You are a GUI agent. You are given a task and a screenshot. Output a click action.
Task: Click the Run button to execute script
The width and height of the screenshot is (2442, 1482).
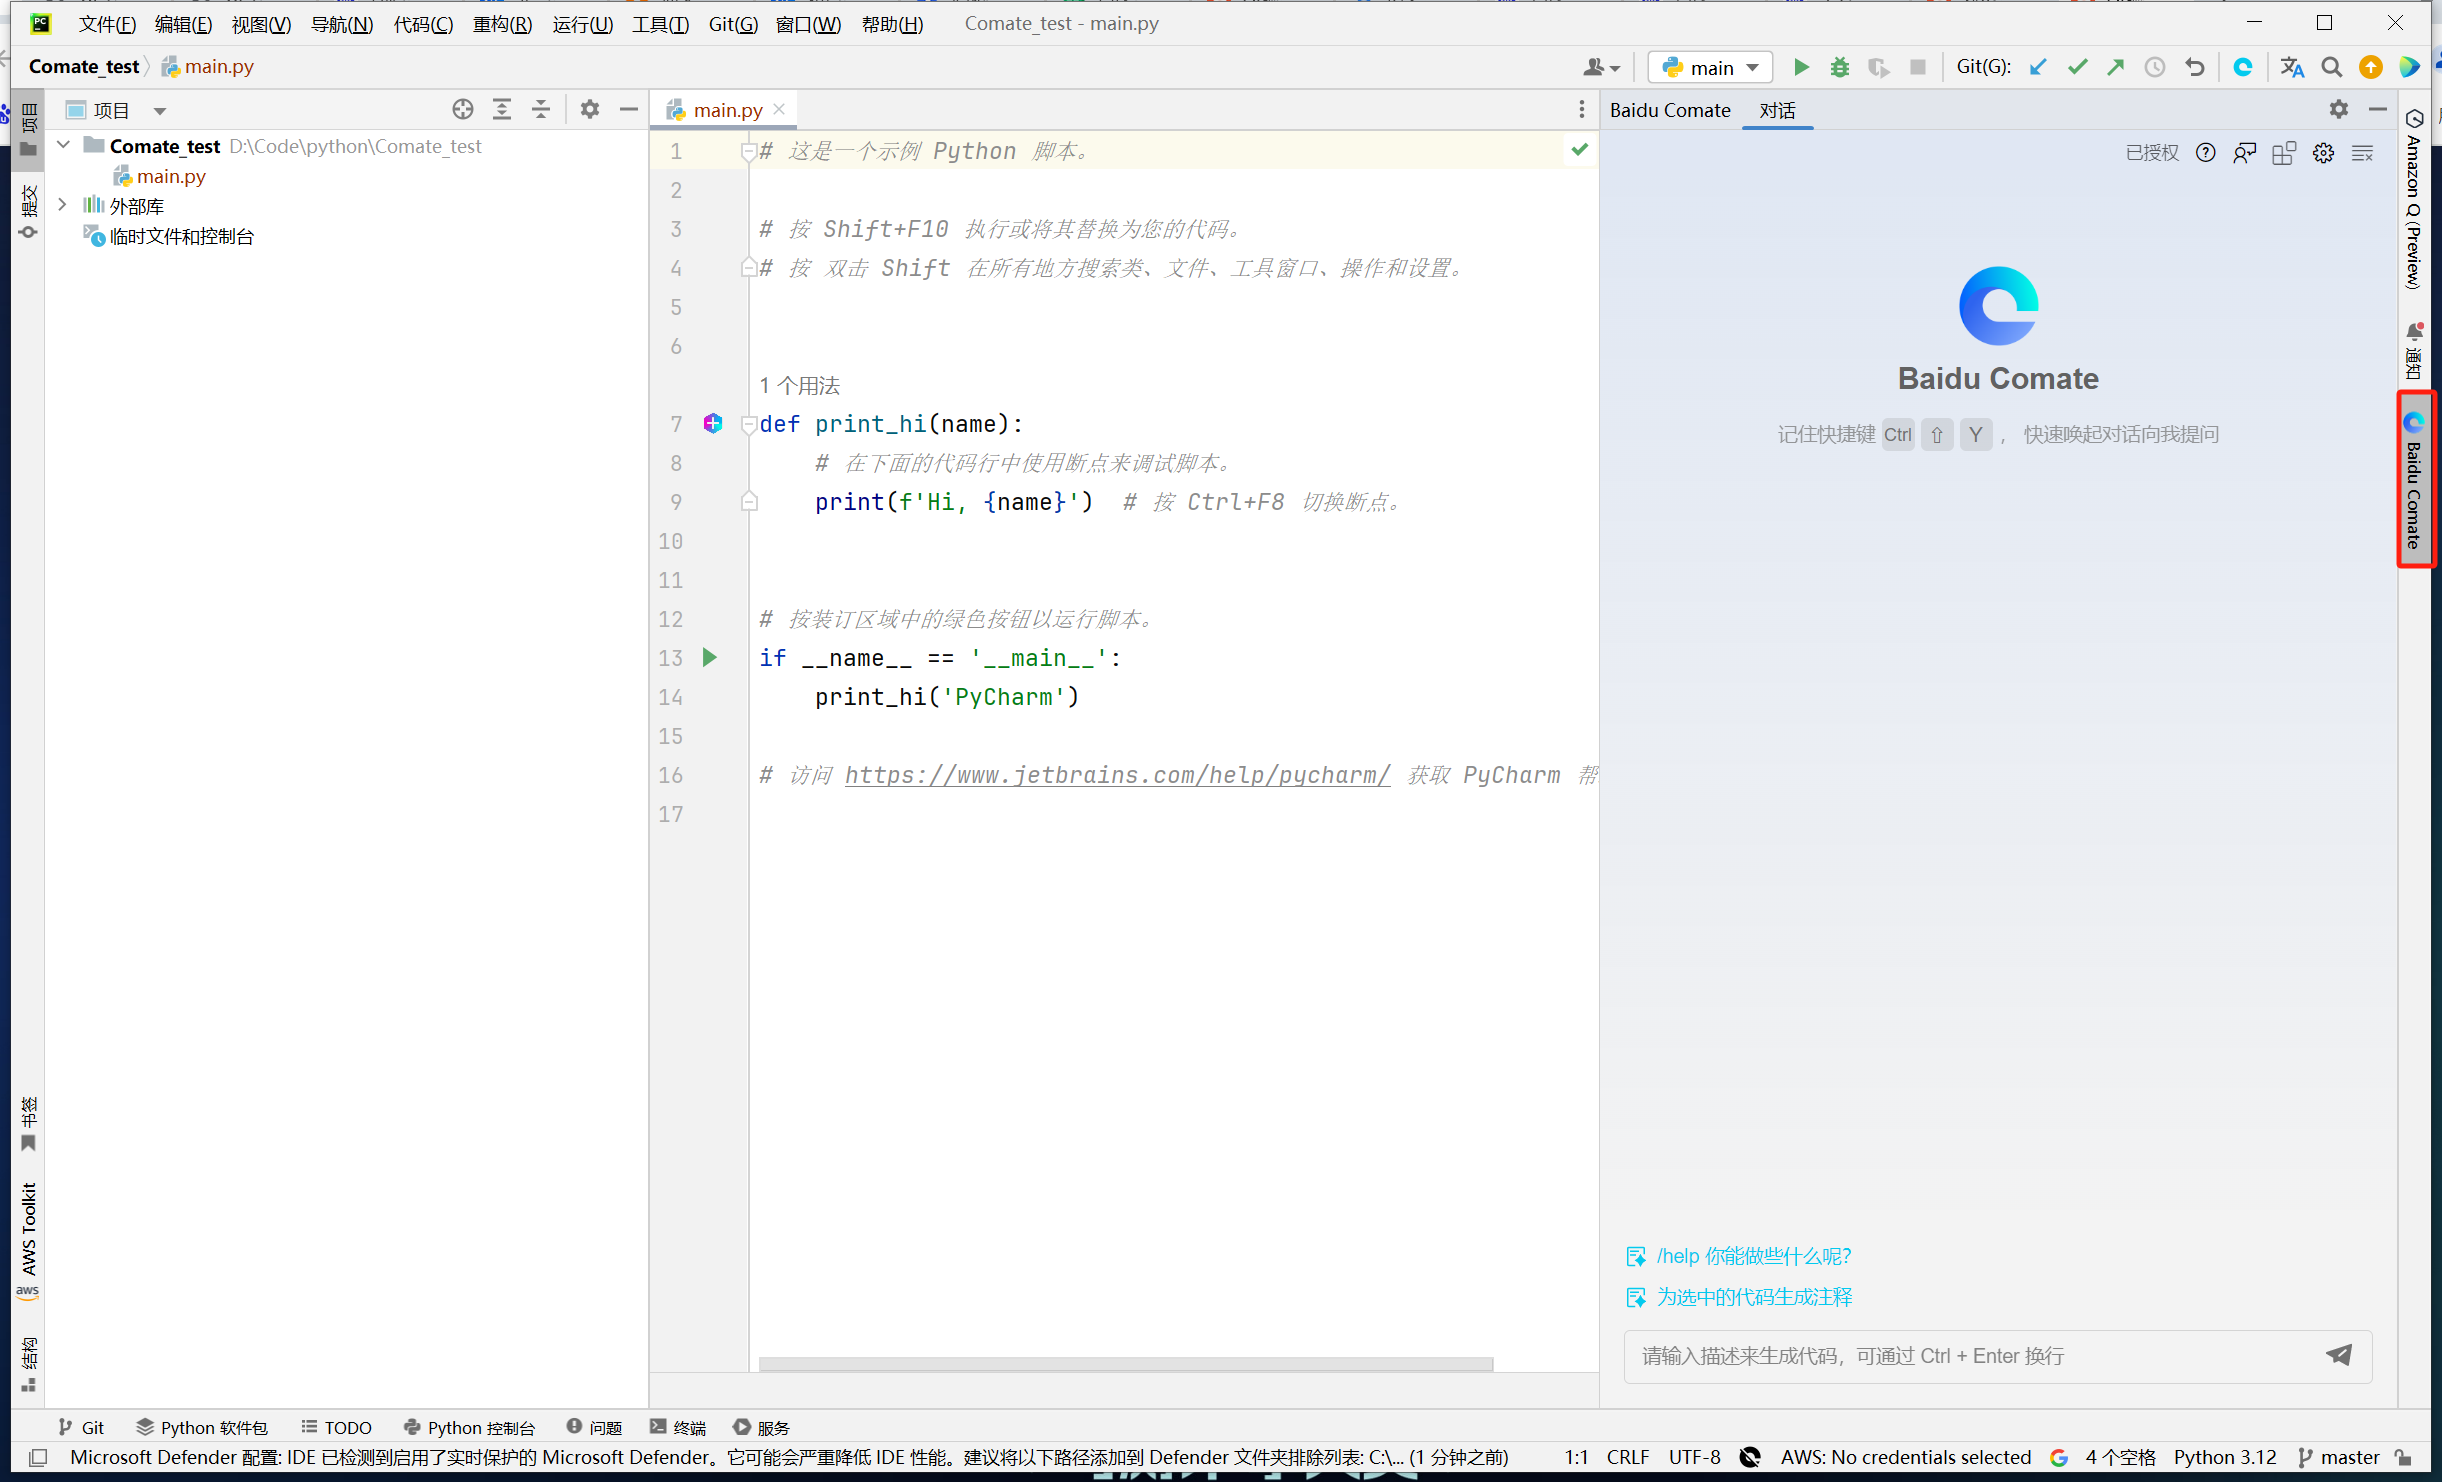click(1800, 68)
